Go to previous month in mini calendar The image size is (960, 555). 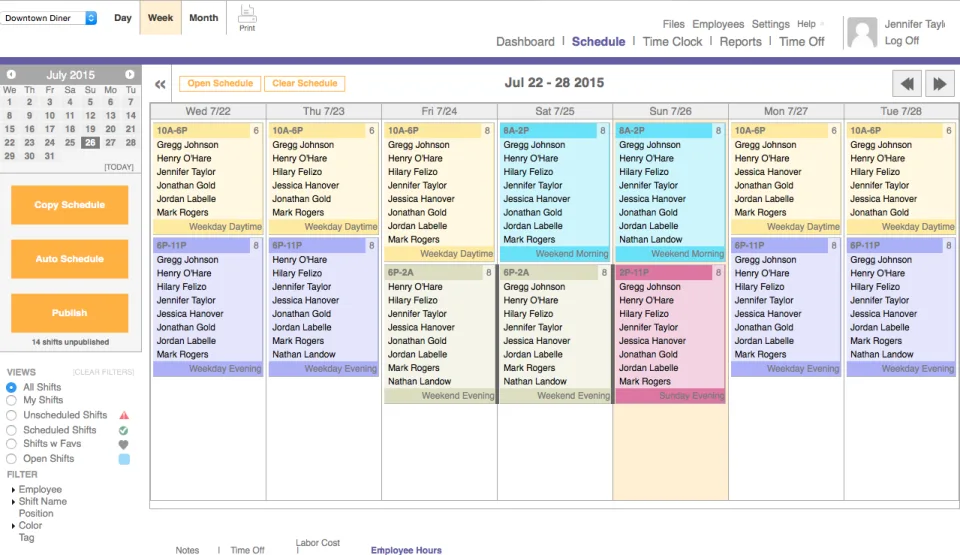pos(11,74)
